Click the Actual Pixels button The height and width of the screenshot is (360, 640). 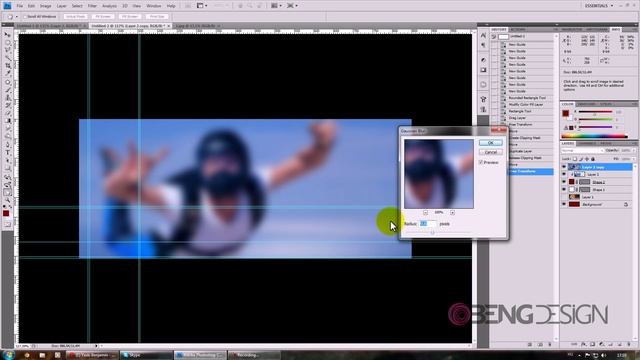pyautogui.click(x=76, y=17)
